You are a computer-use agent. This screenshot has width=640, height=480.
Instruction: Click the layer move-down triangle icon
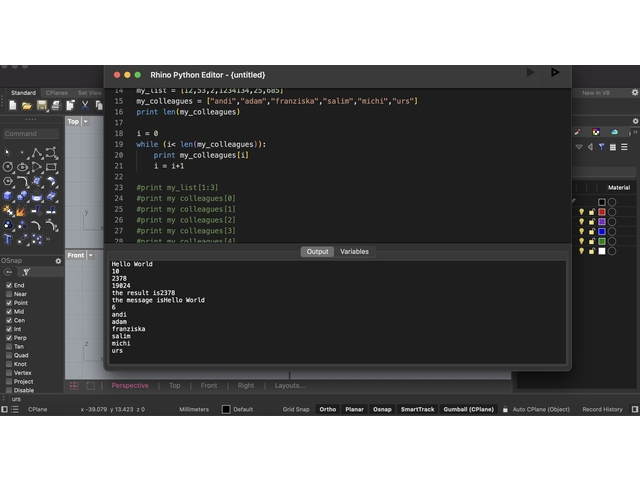tap(579, 147)
